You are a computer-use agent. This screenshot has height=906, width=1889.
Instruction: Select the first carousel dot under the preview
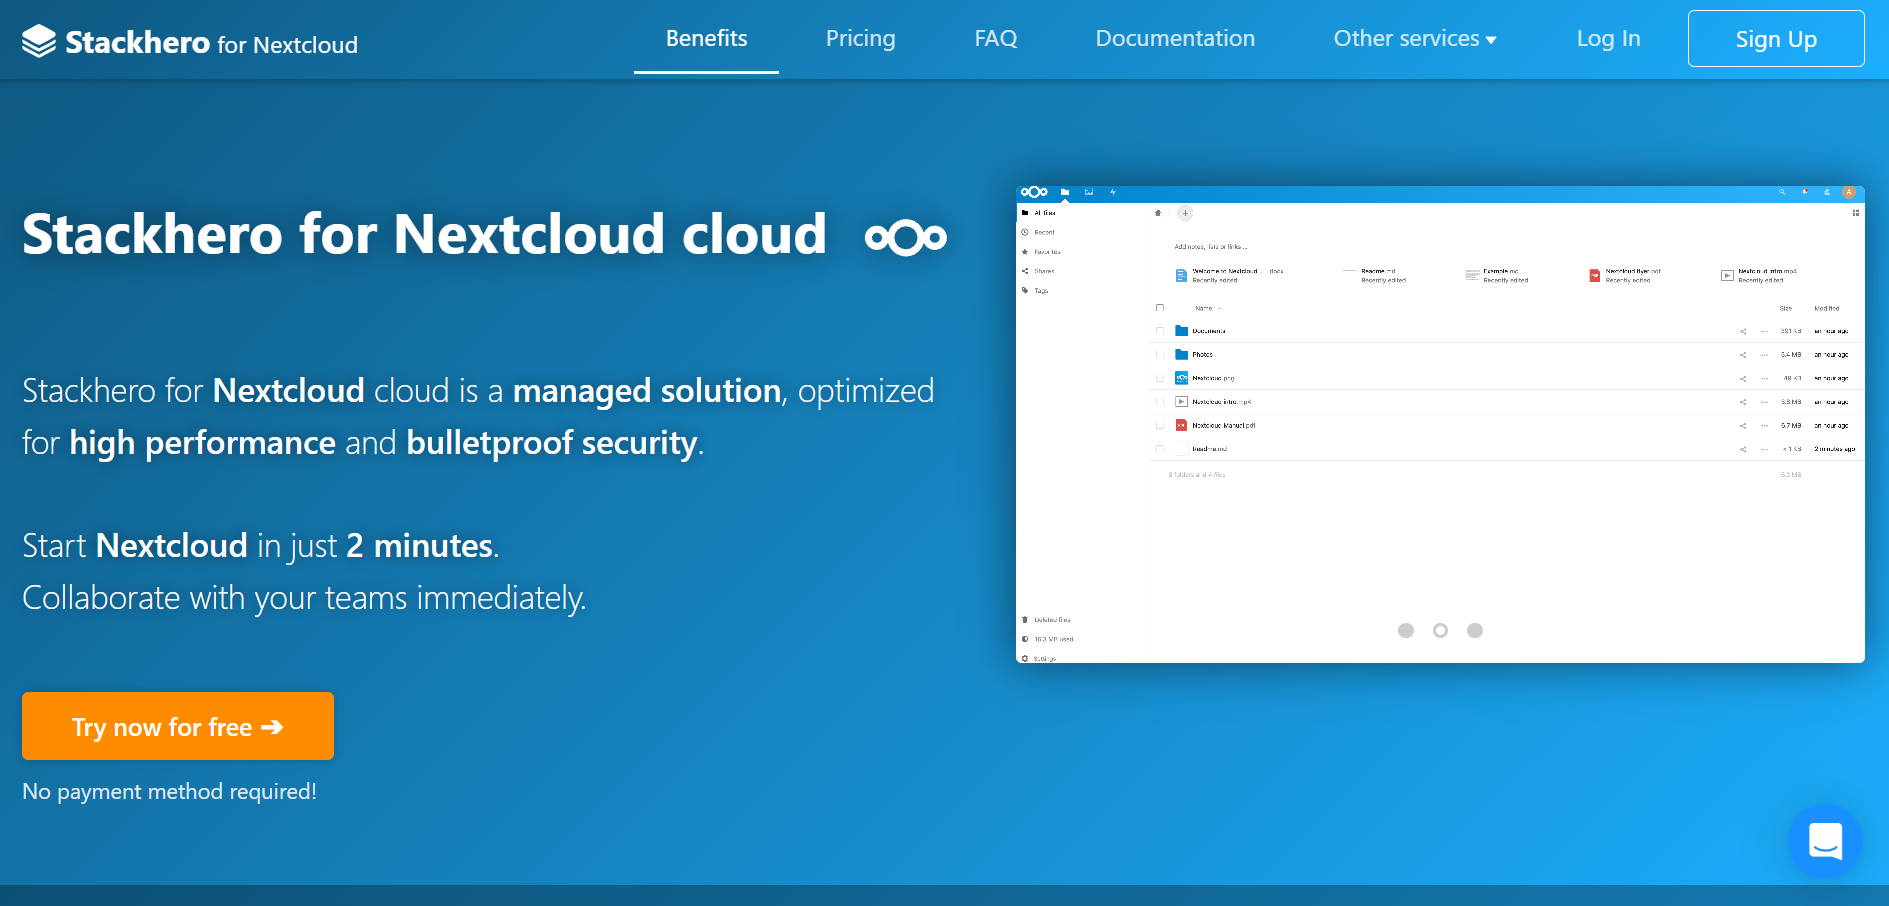[1406, 630]
